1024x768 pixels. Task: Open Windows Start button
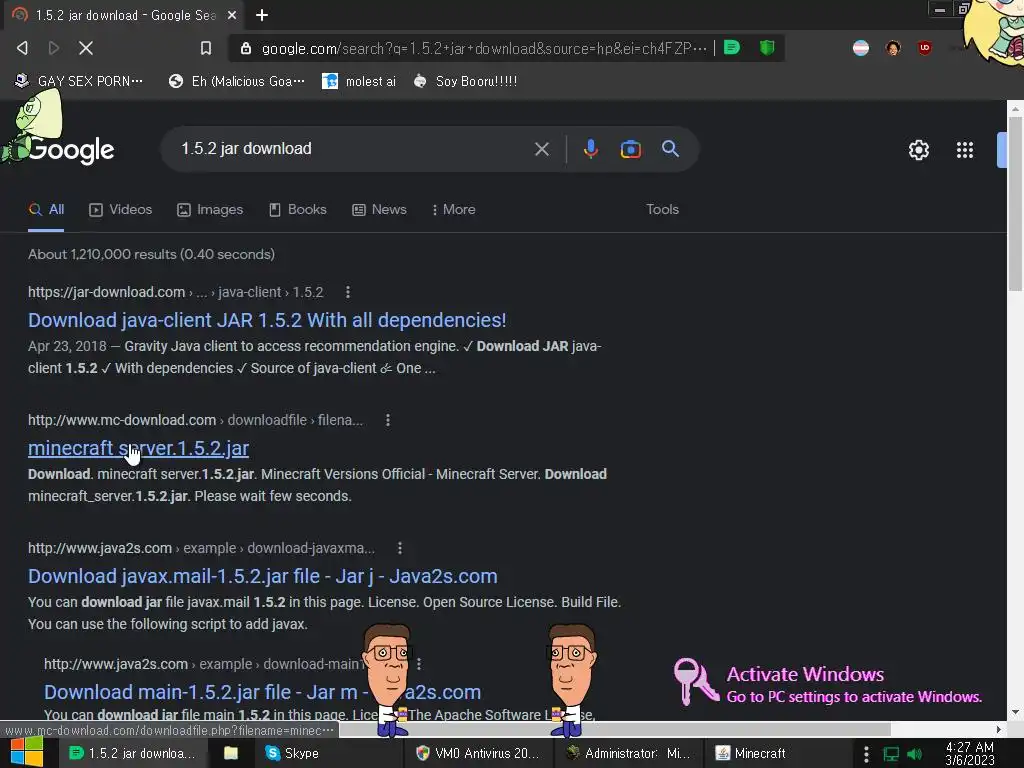(x=27, y=752)
